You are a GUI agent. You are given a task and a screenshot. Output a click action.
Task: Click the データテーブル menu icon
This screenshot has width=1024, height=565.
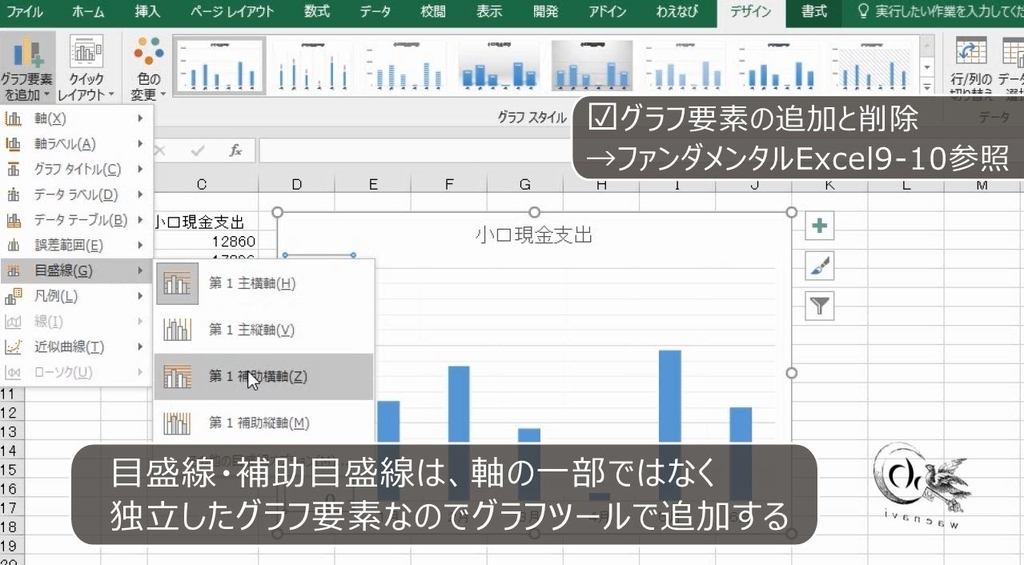(14, 220)
